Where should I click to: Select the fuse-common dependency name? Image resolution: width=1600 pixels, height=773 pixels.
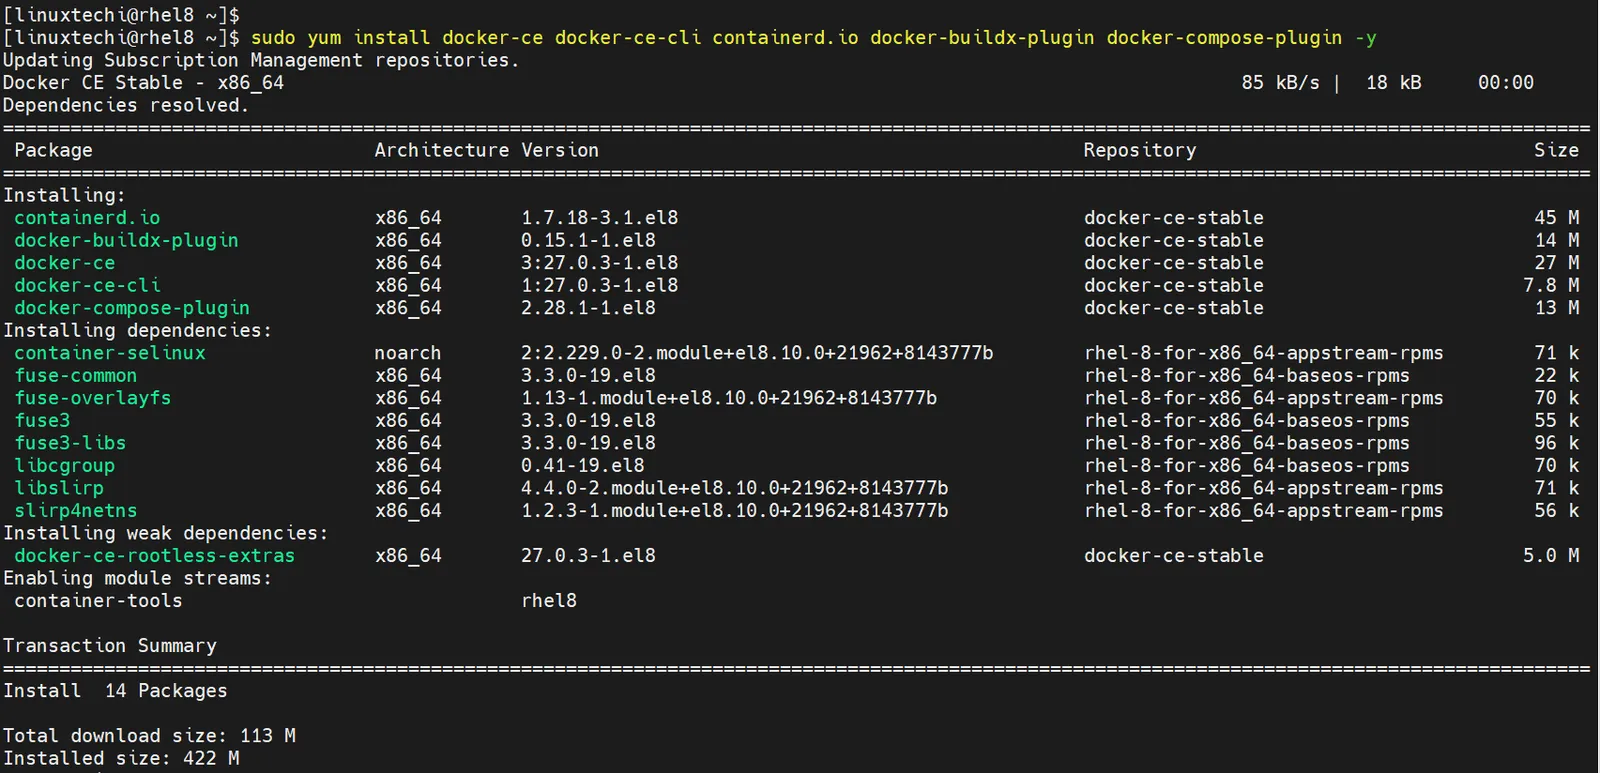point(76,375)
